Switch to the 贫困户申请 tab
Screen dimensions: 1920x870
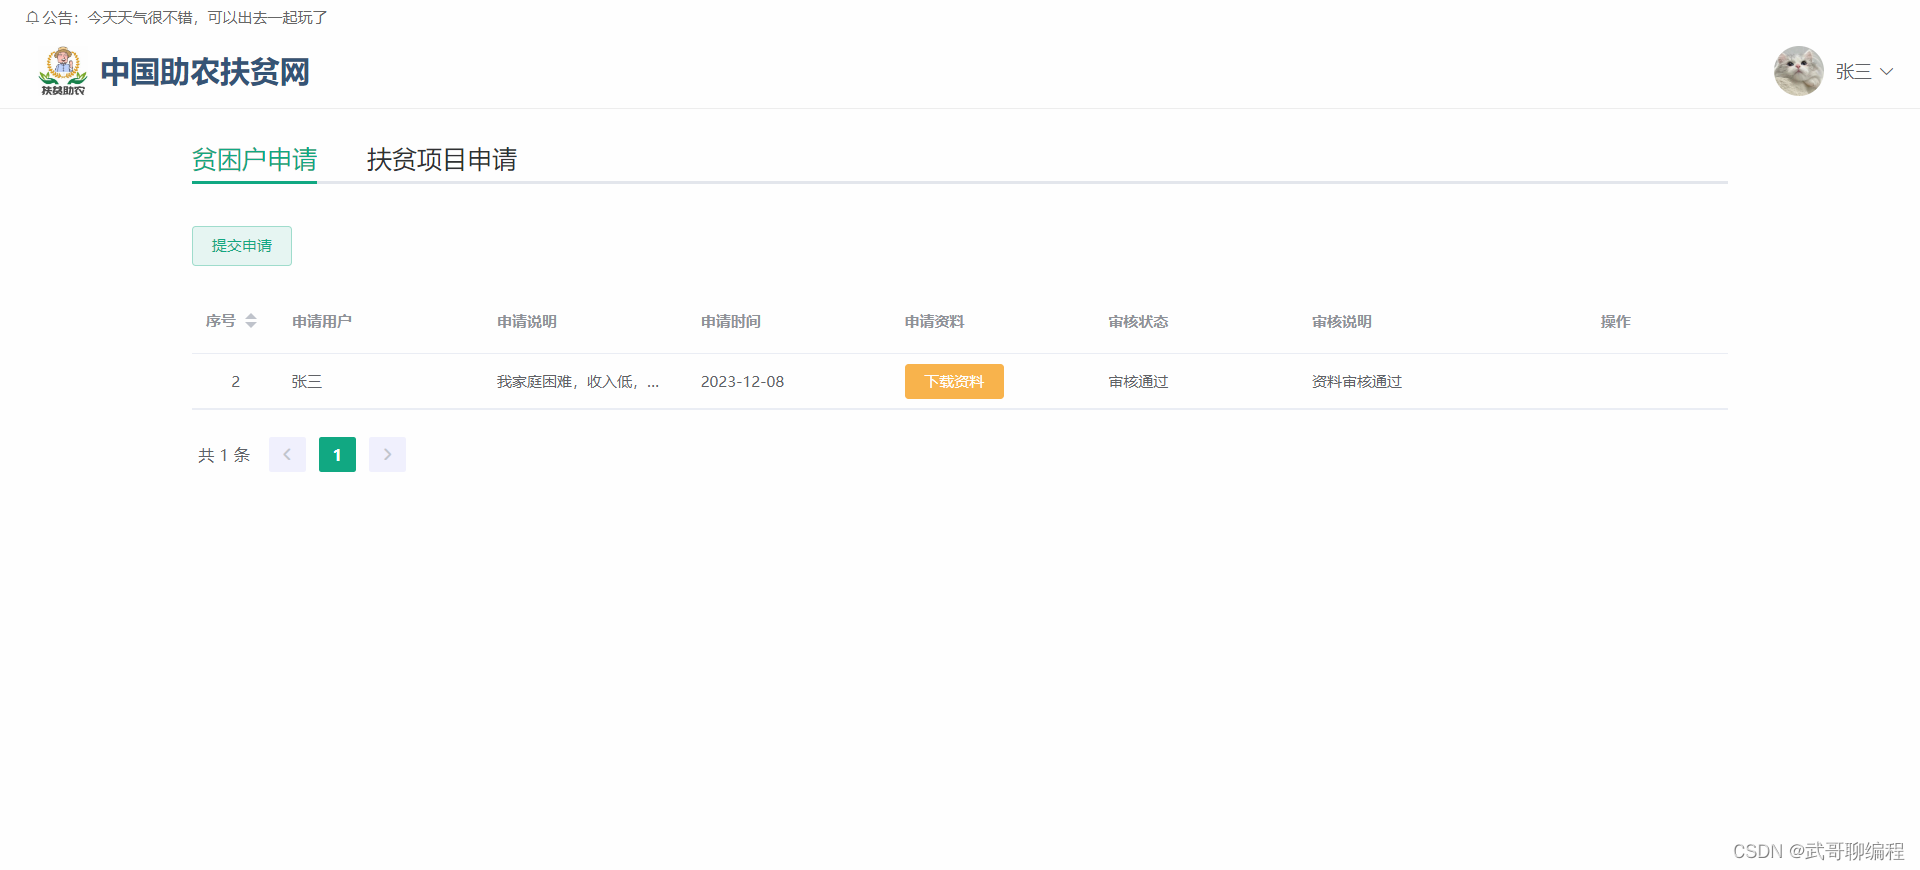click(x=254, y=160)
